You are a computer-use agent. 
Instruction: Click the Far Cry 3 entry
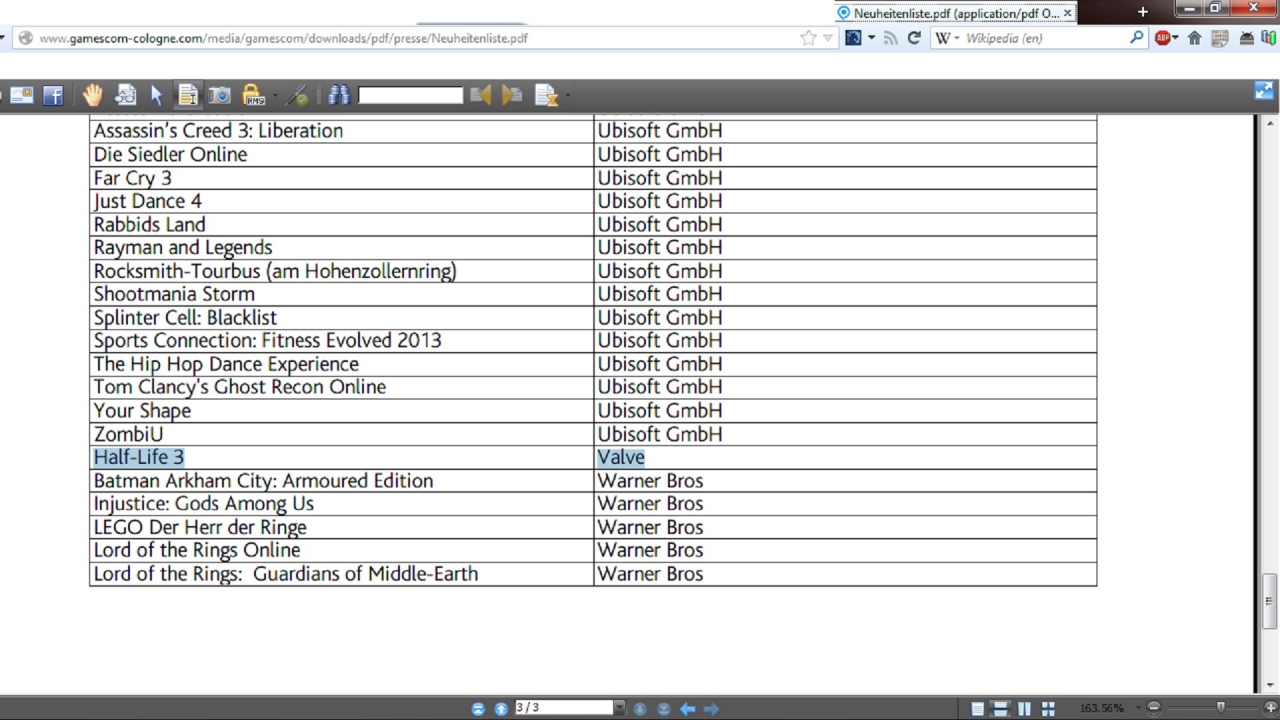(x=133, y=178)
